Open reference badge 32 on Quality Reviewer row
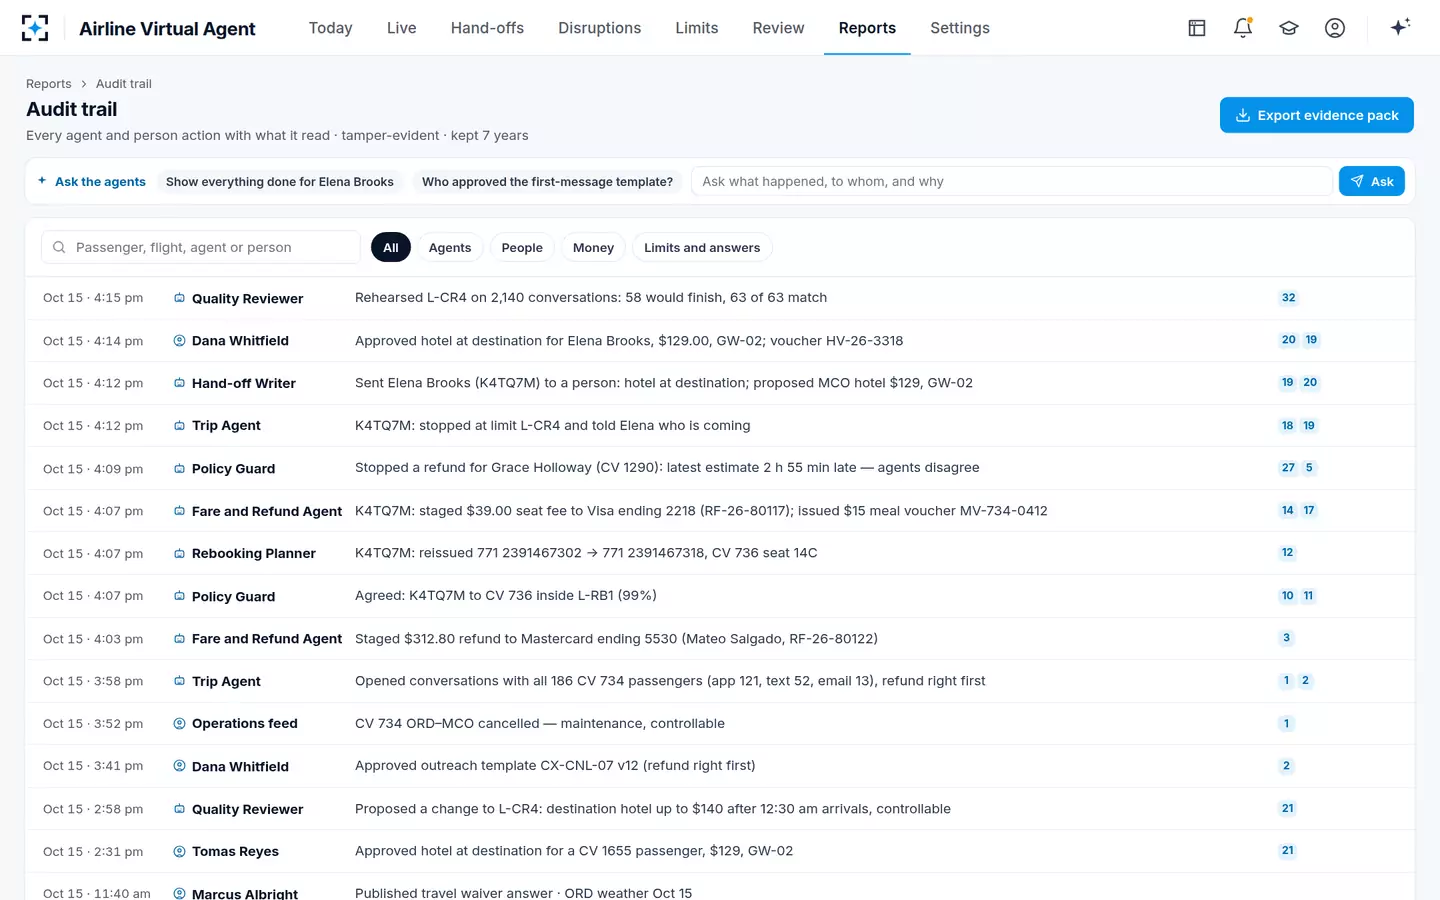The image size is (1440, 900). pos(1289,298)
